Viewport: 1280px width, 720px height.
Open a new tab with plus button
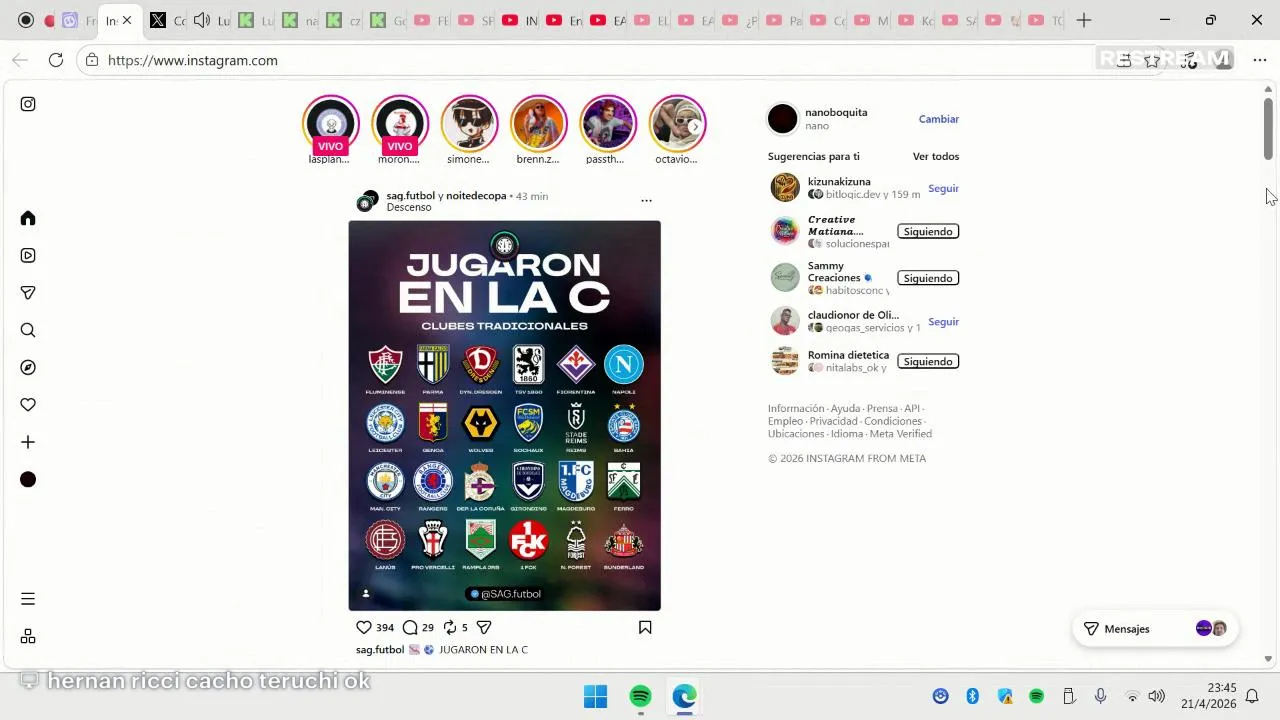(x=1084, y=20)
